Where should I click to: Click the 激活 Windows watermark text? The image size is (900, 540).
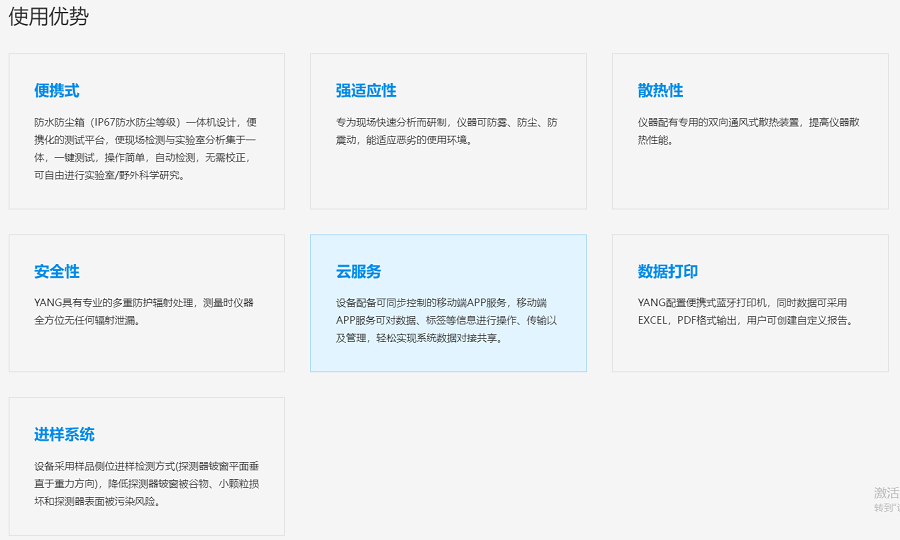[x=886, y=493]
